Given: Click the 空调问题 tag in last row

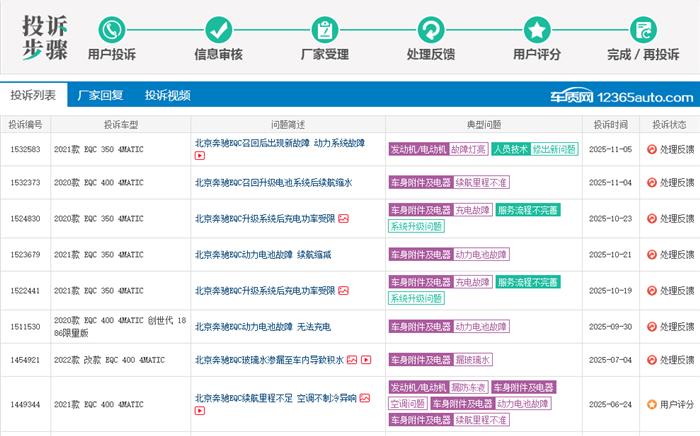Looking at the screenshot, I should click(408, 404).
